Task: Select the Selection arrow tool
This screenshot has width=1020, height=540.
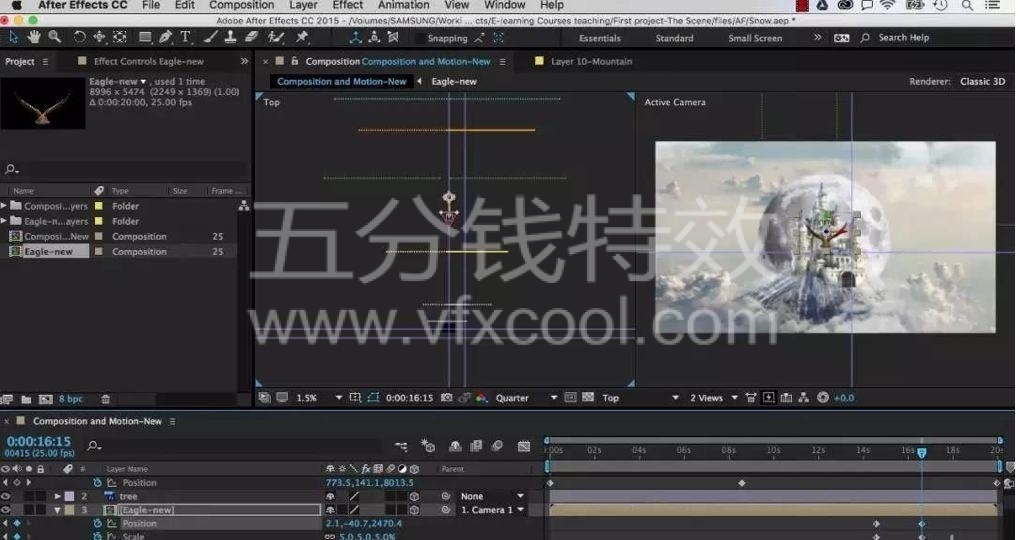Action: pos(14,37)
